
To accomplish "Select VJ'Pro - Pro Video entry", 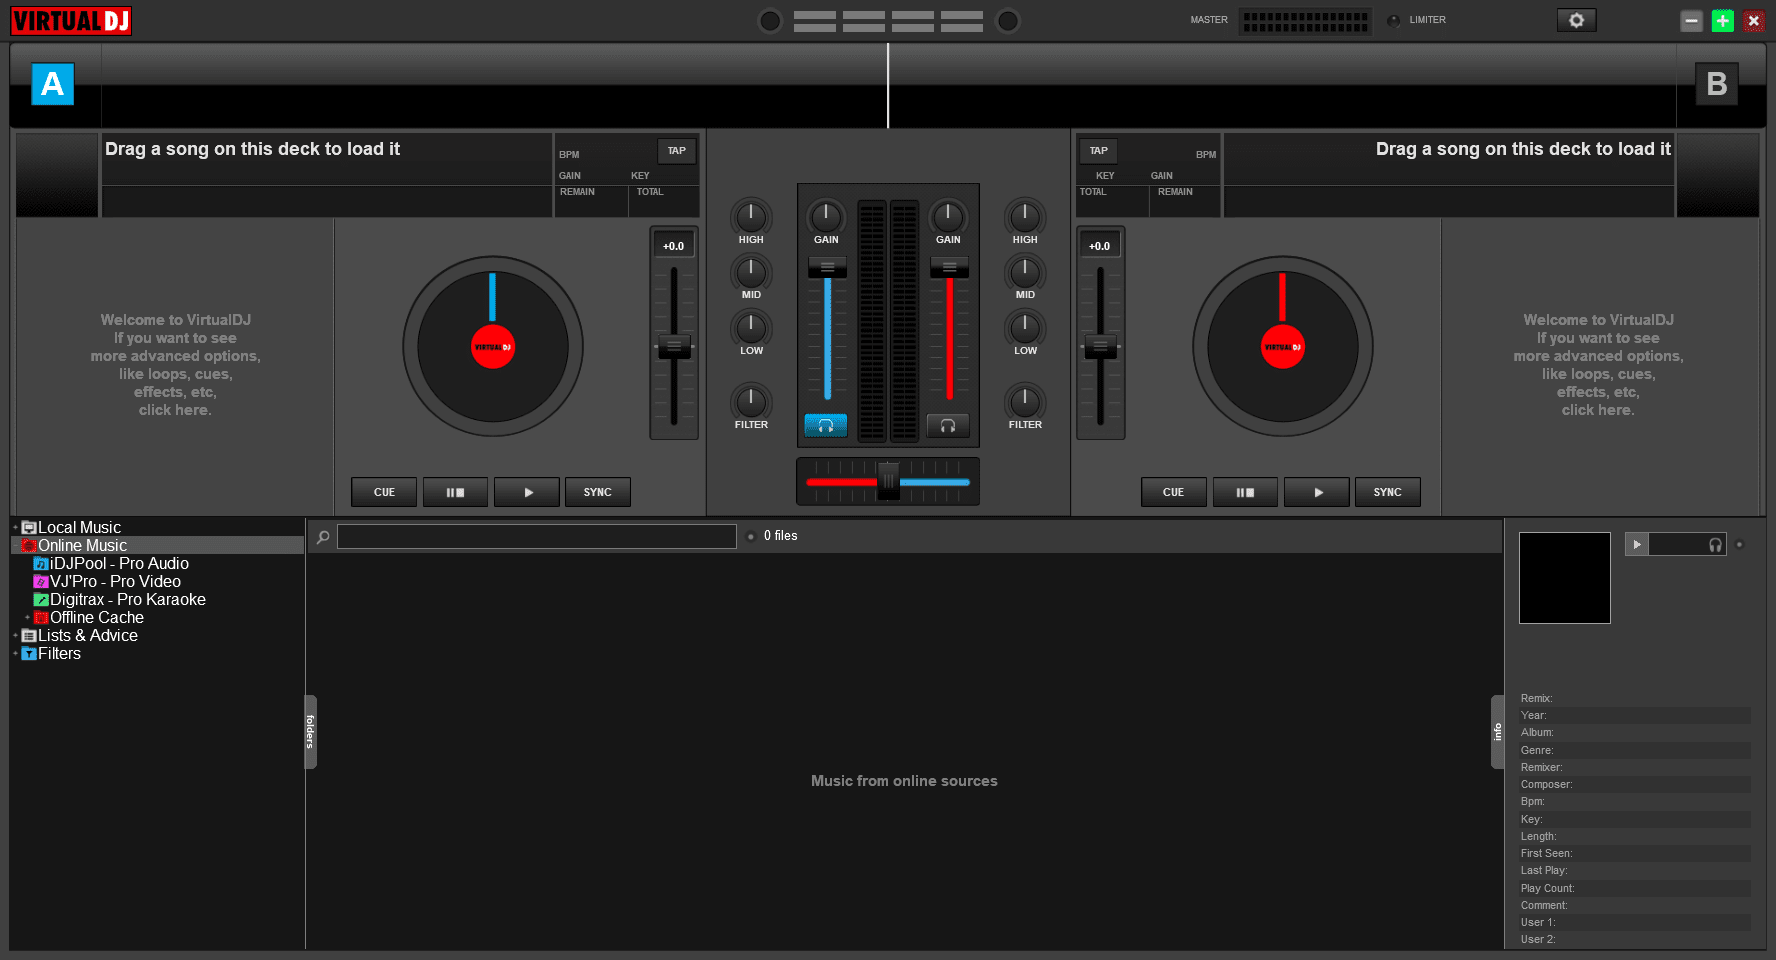I will coord(115,582).
